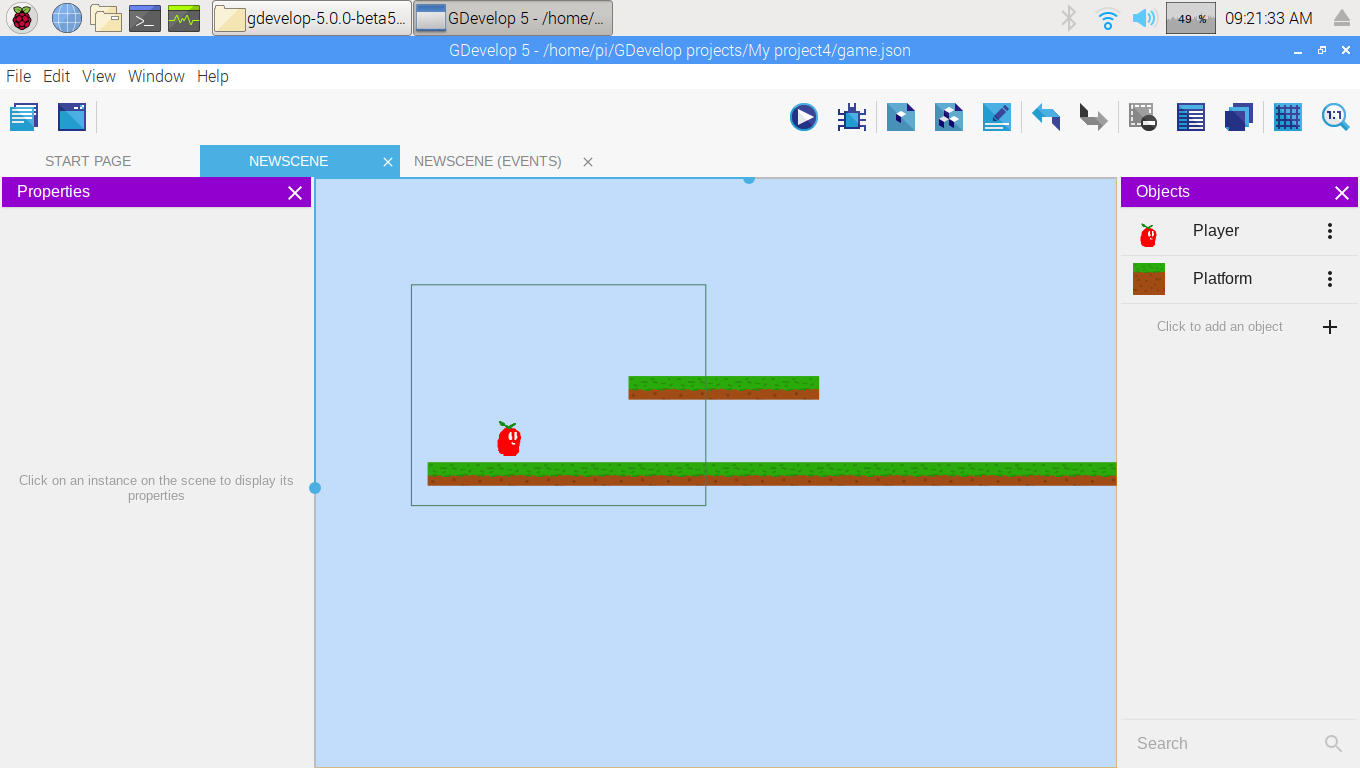Close the Objects panel

[x=1342, y=193]
